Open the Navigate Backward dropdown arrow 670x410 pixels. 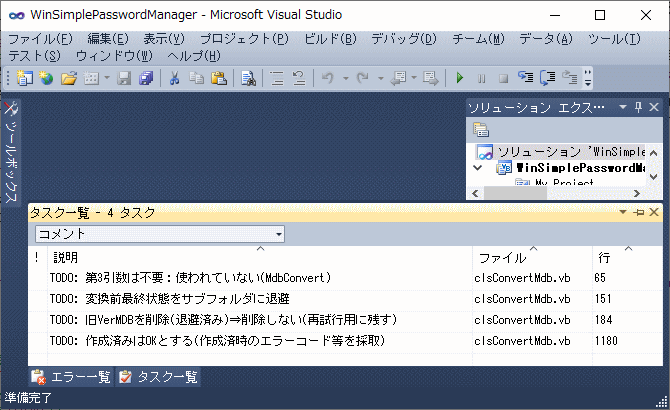pyautogui.click(x=414, y=78)
